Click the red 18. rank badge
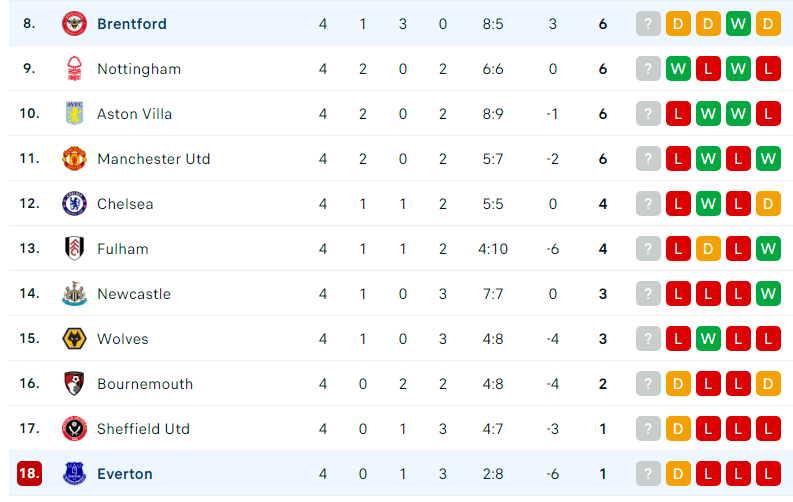 (x=29, y=474)
